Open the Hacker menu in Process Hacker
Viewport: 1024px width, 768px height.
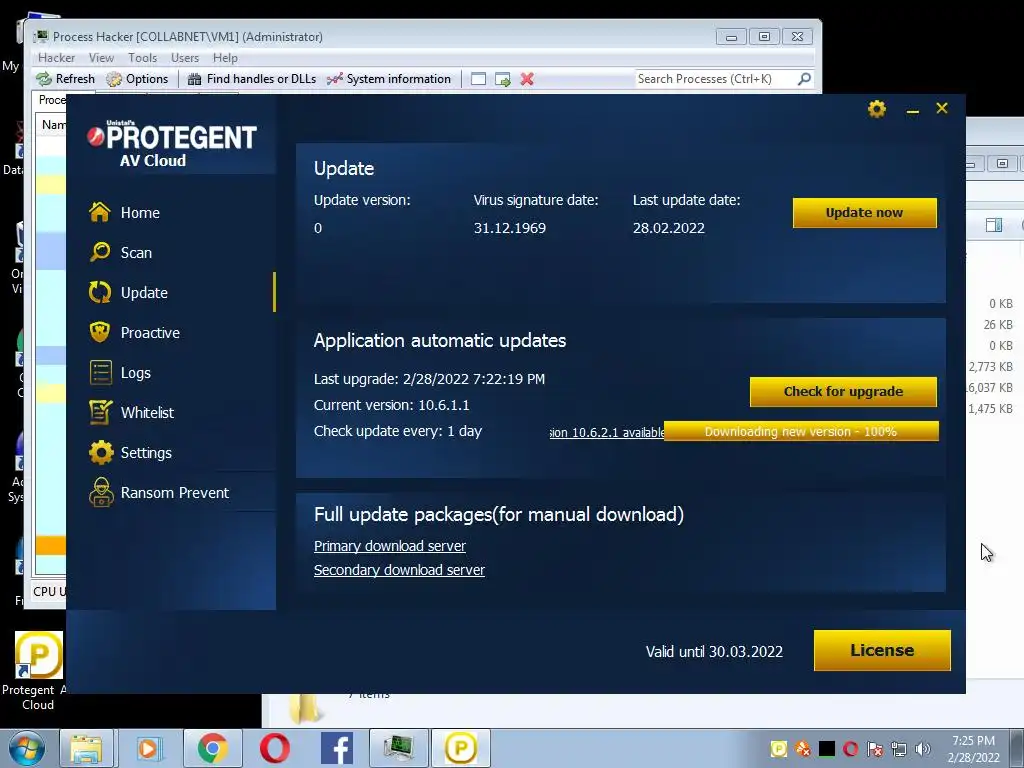pos(56,57)
